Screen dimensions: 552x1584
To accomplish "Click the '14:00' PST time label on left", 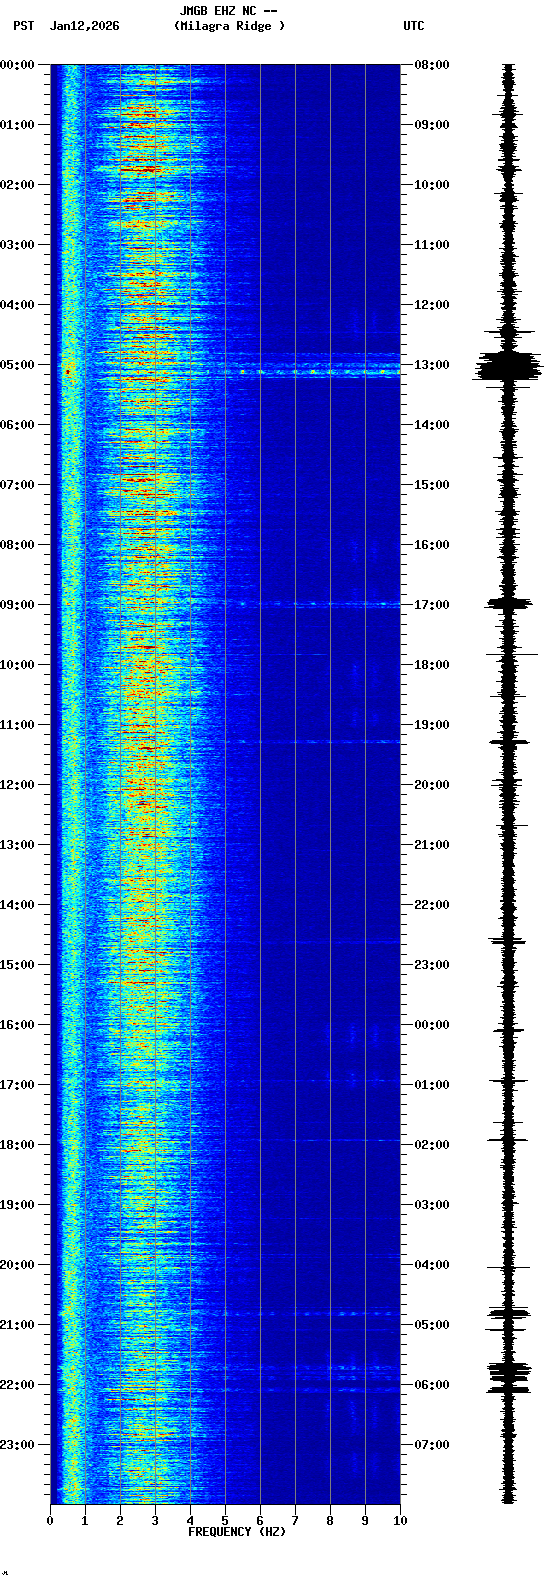I will point(17,905).
